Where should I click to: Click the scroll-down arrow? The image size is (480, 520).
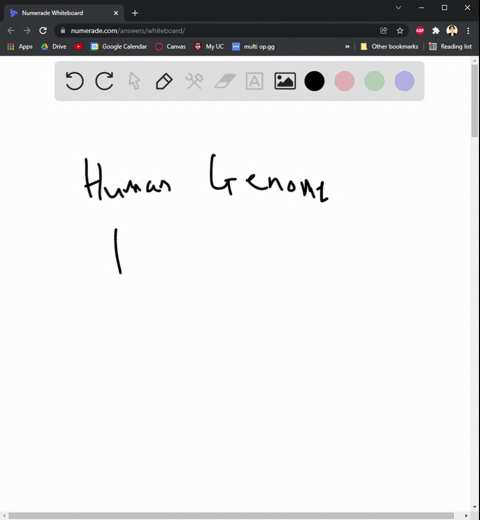pyautogui.click(x=475, y=507)
